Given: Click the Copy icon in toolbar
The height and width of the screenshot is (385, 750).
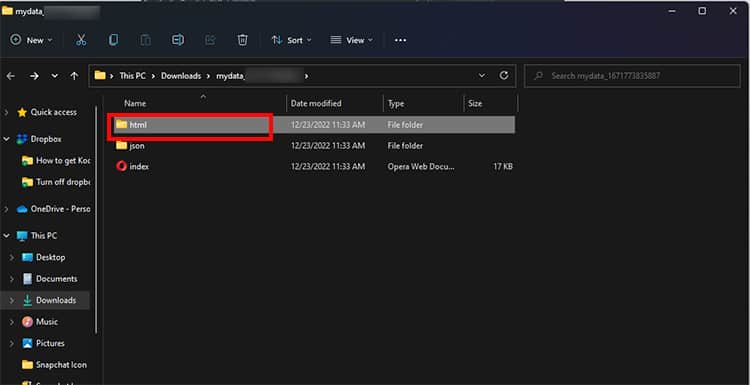Looking at the screenshot, I should click(113, 40).
